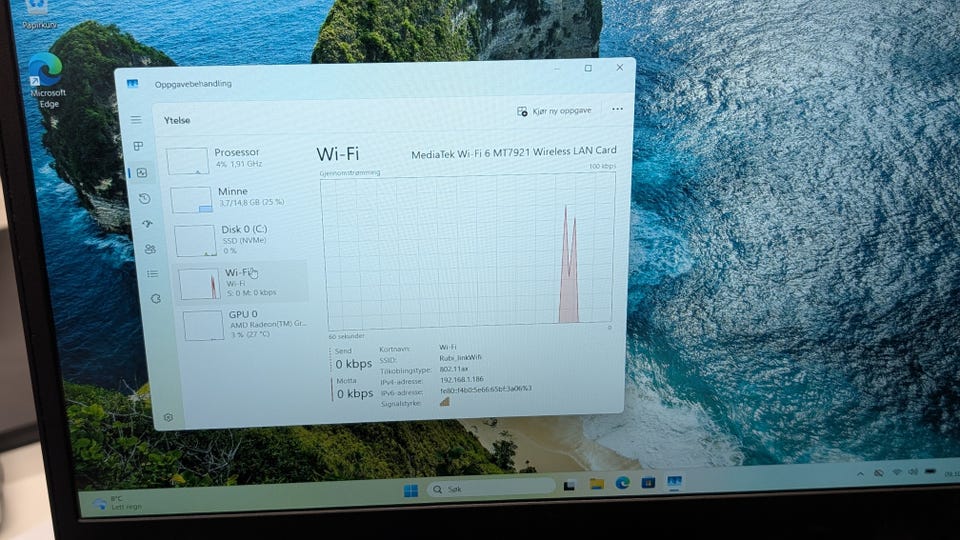Viewport: 960px width, 540px height.
Task: Click the SSID value Rubi_linkWifi
Action: (x=460, y=358)
